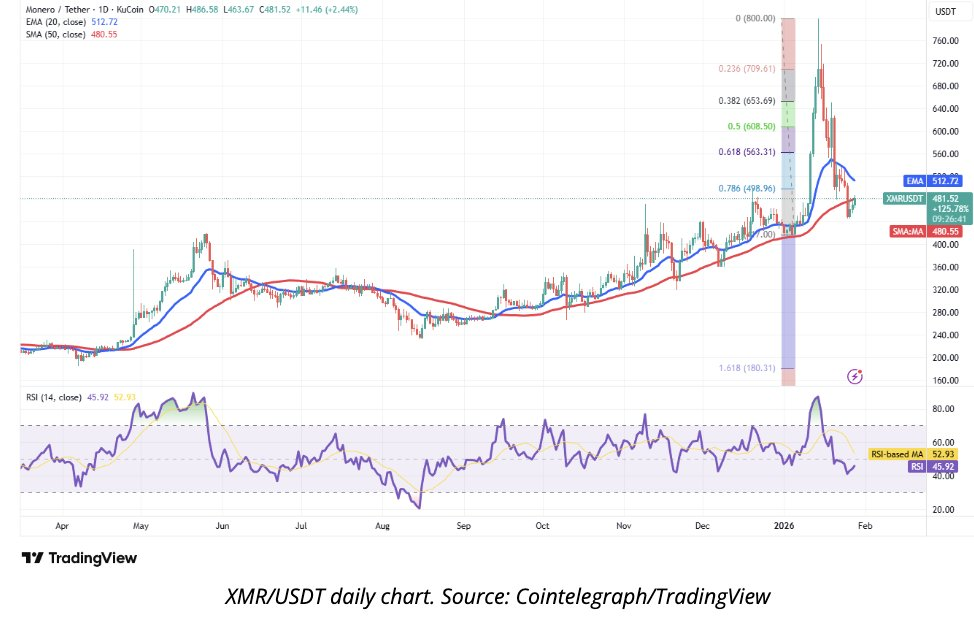Click the Feb label on the time axis

[x=864, y=525]
